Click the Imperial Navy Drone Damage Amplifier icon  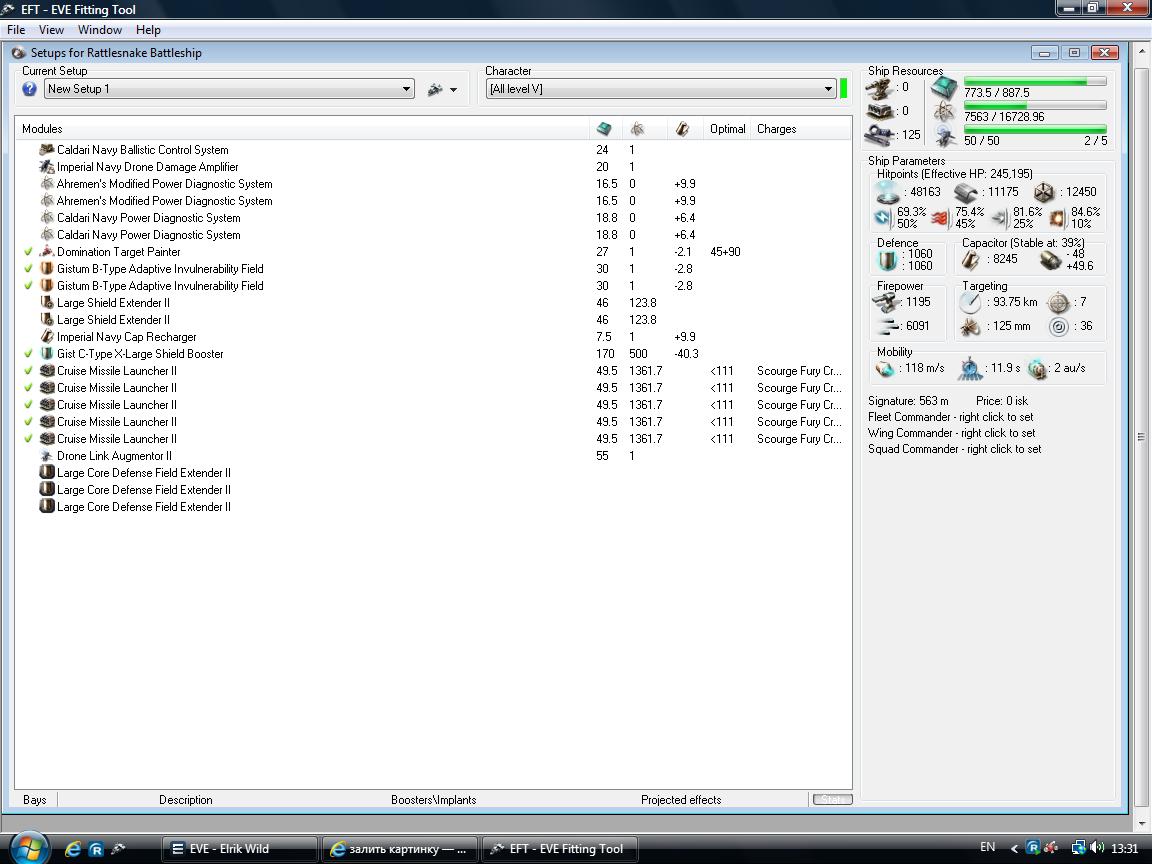pos(47,167)
